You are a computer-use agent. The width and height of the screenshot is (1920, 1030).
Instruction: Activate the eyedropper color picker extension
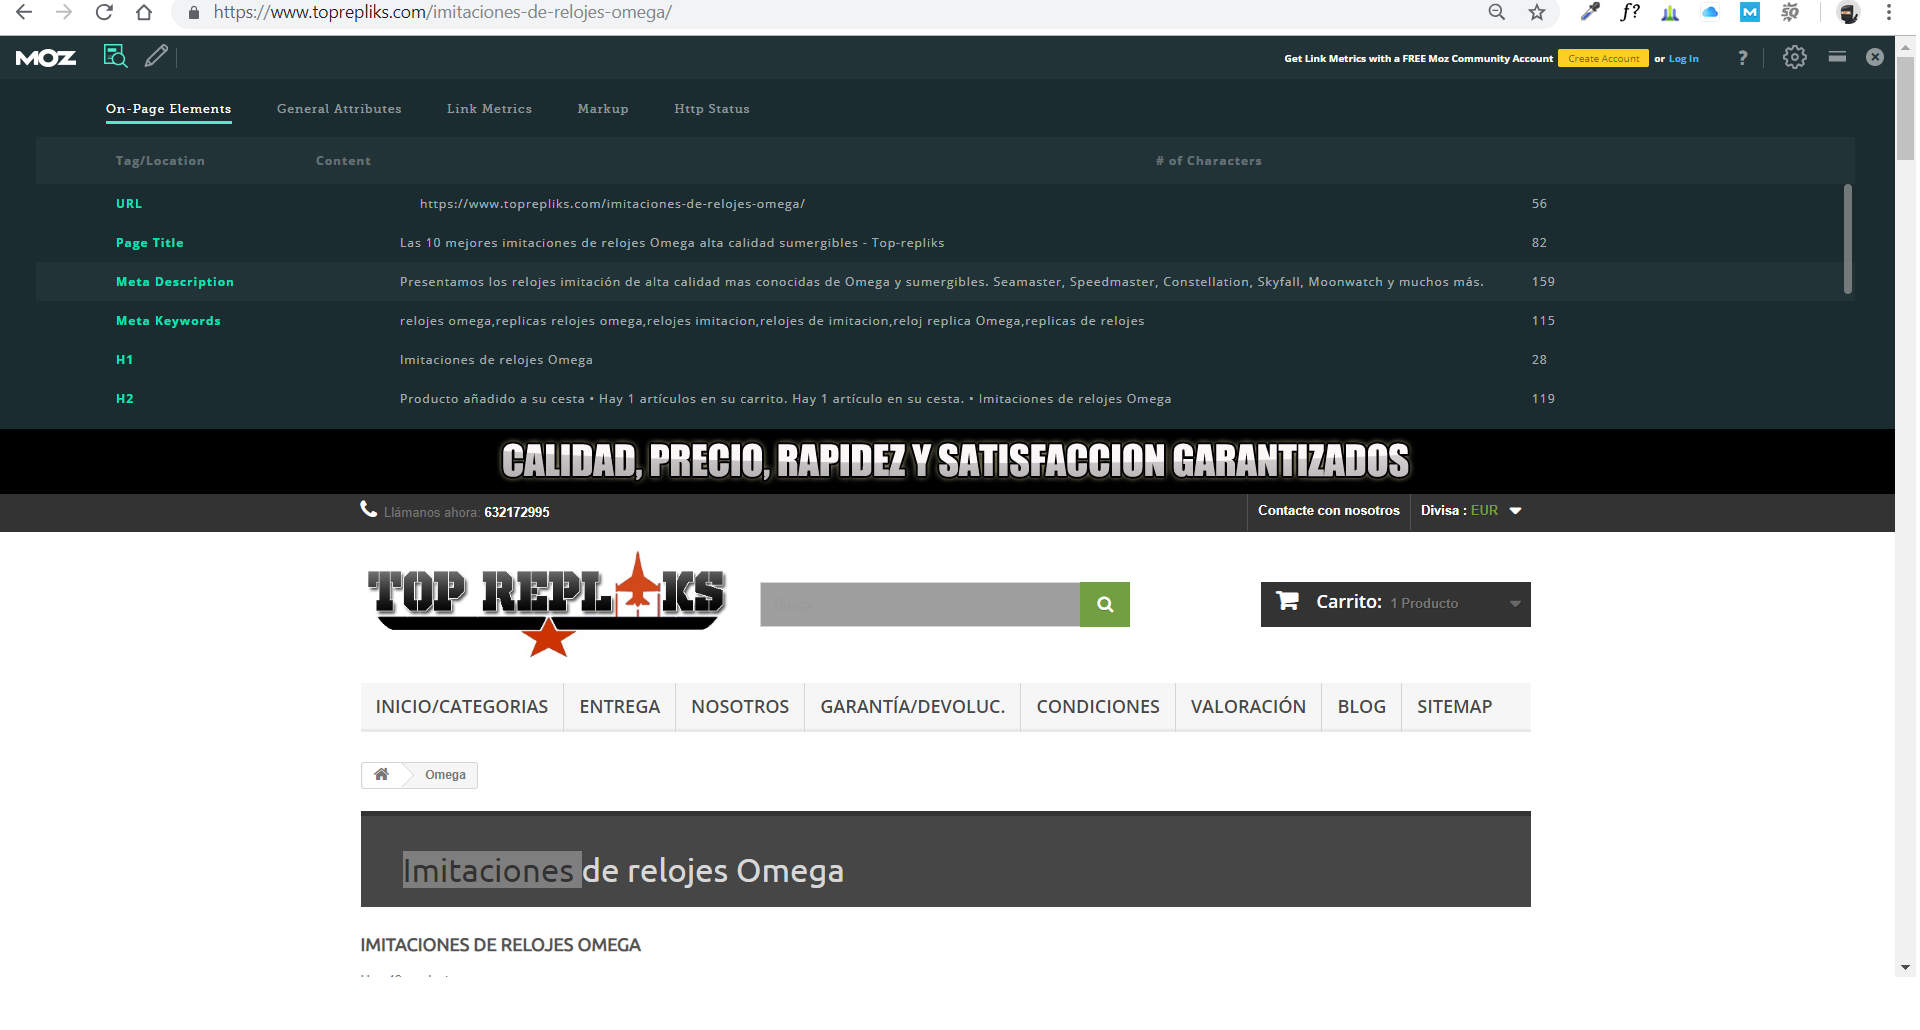tap(1590, 12)
